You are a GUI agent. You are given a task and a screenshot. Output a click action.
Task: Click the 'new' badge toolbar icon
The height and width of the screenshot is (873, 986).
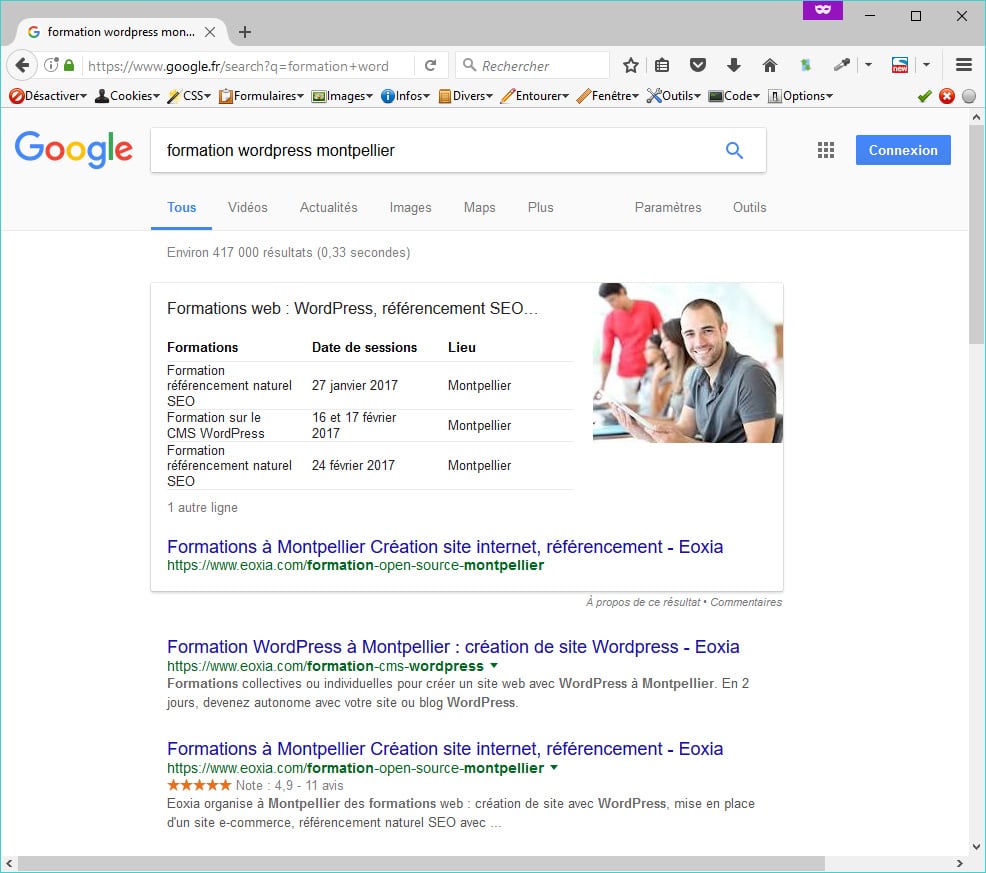[x=900, y=65]
